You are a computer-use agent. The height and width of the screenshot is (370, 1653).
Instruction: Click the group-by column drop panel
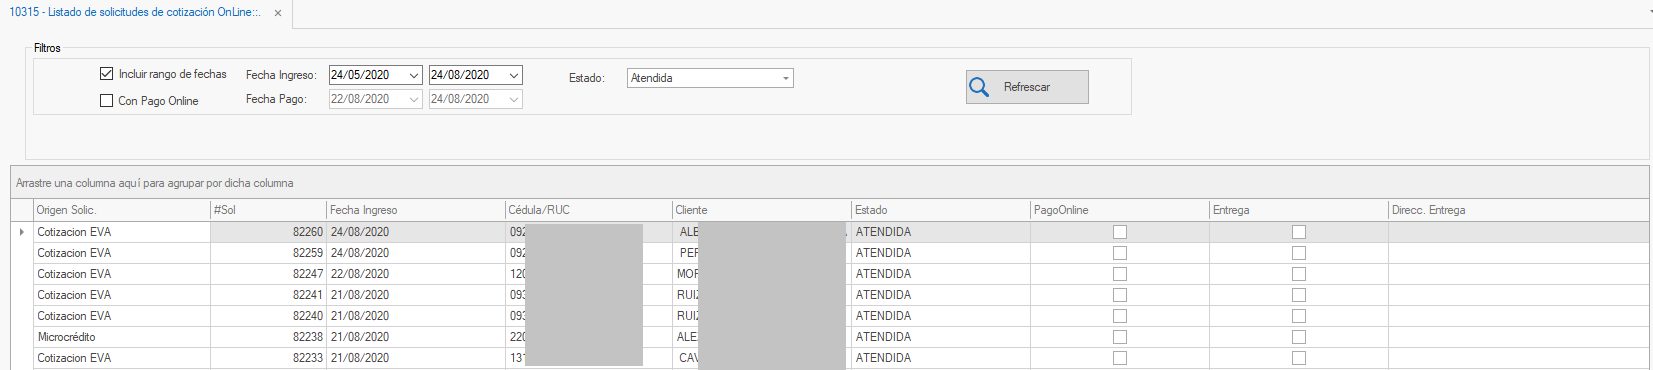(x=830, y=183)
